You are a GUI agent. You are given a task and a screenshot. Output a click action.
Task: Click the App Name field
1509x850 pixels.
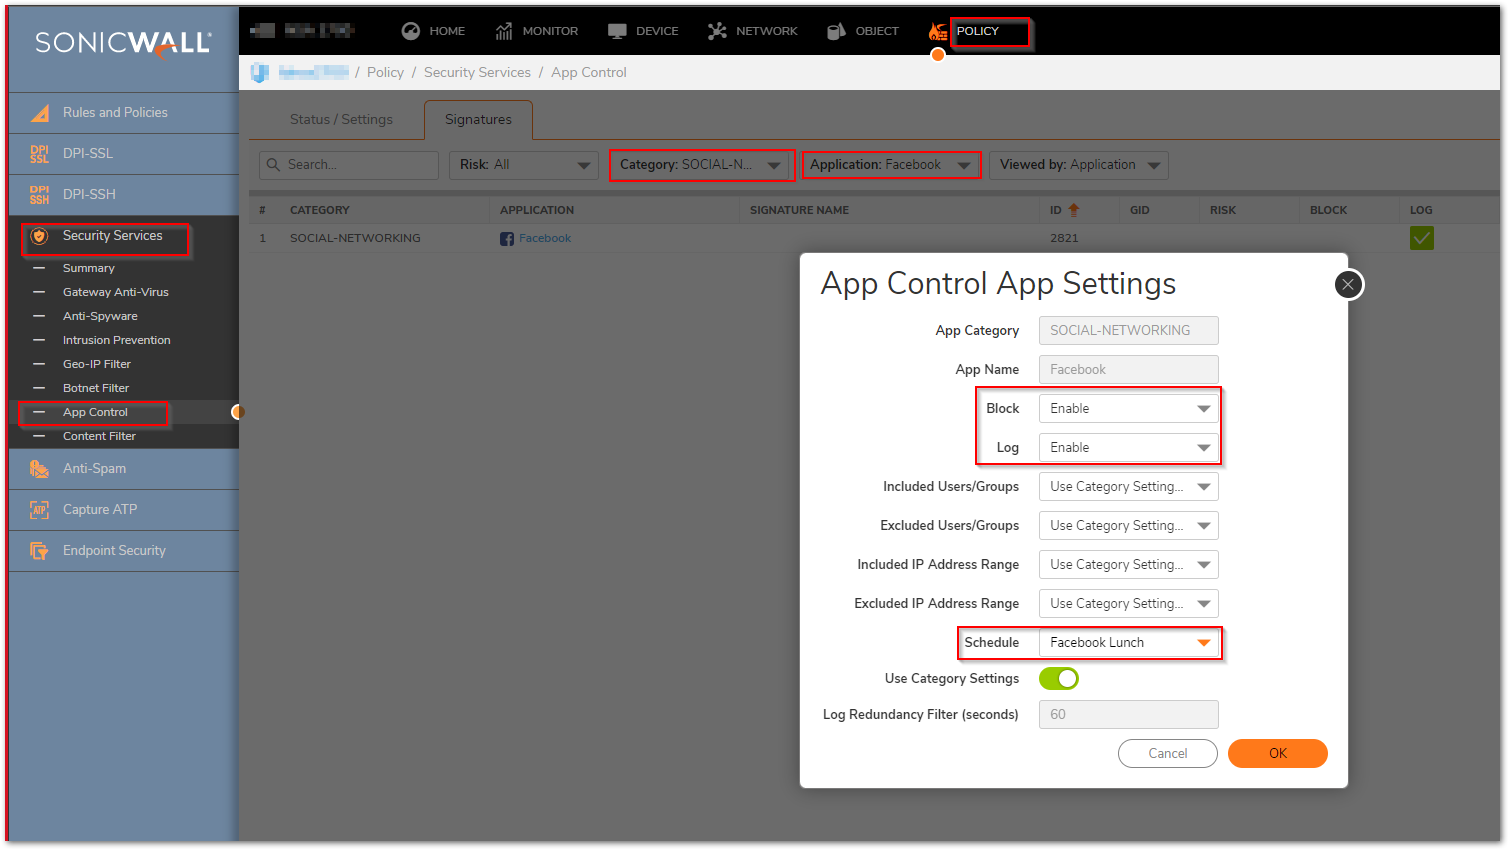point(1128,370)
